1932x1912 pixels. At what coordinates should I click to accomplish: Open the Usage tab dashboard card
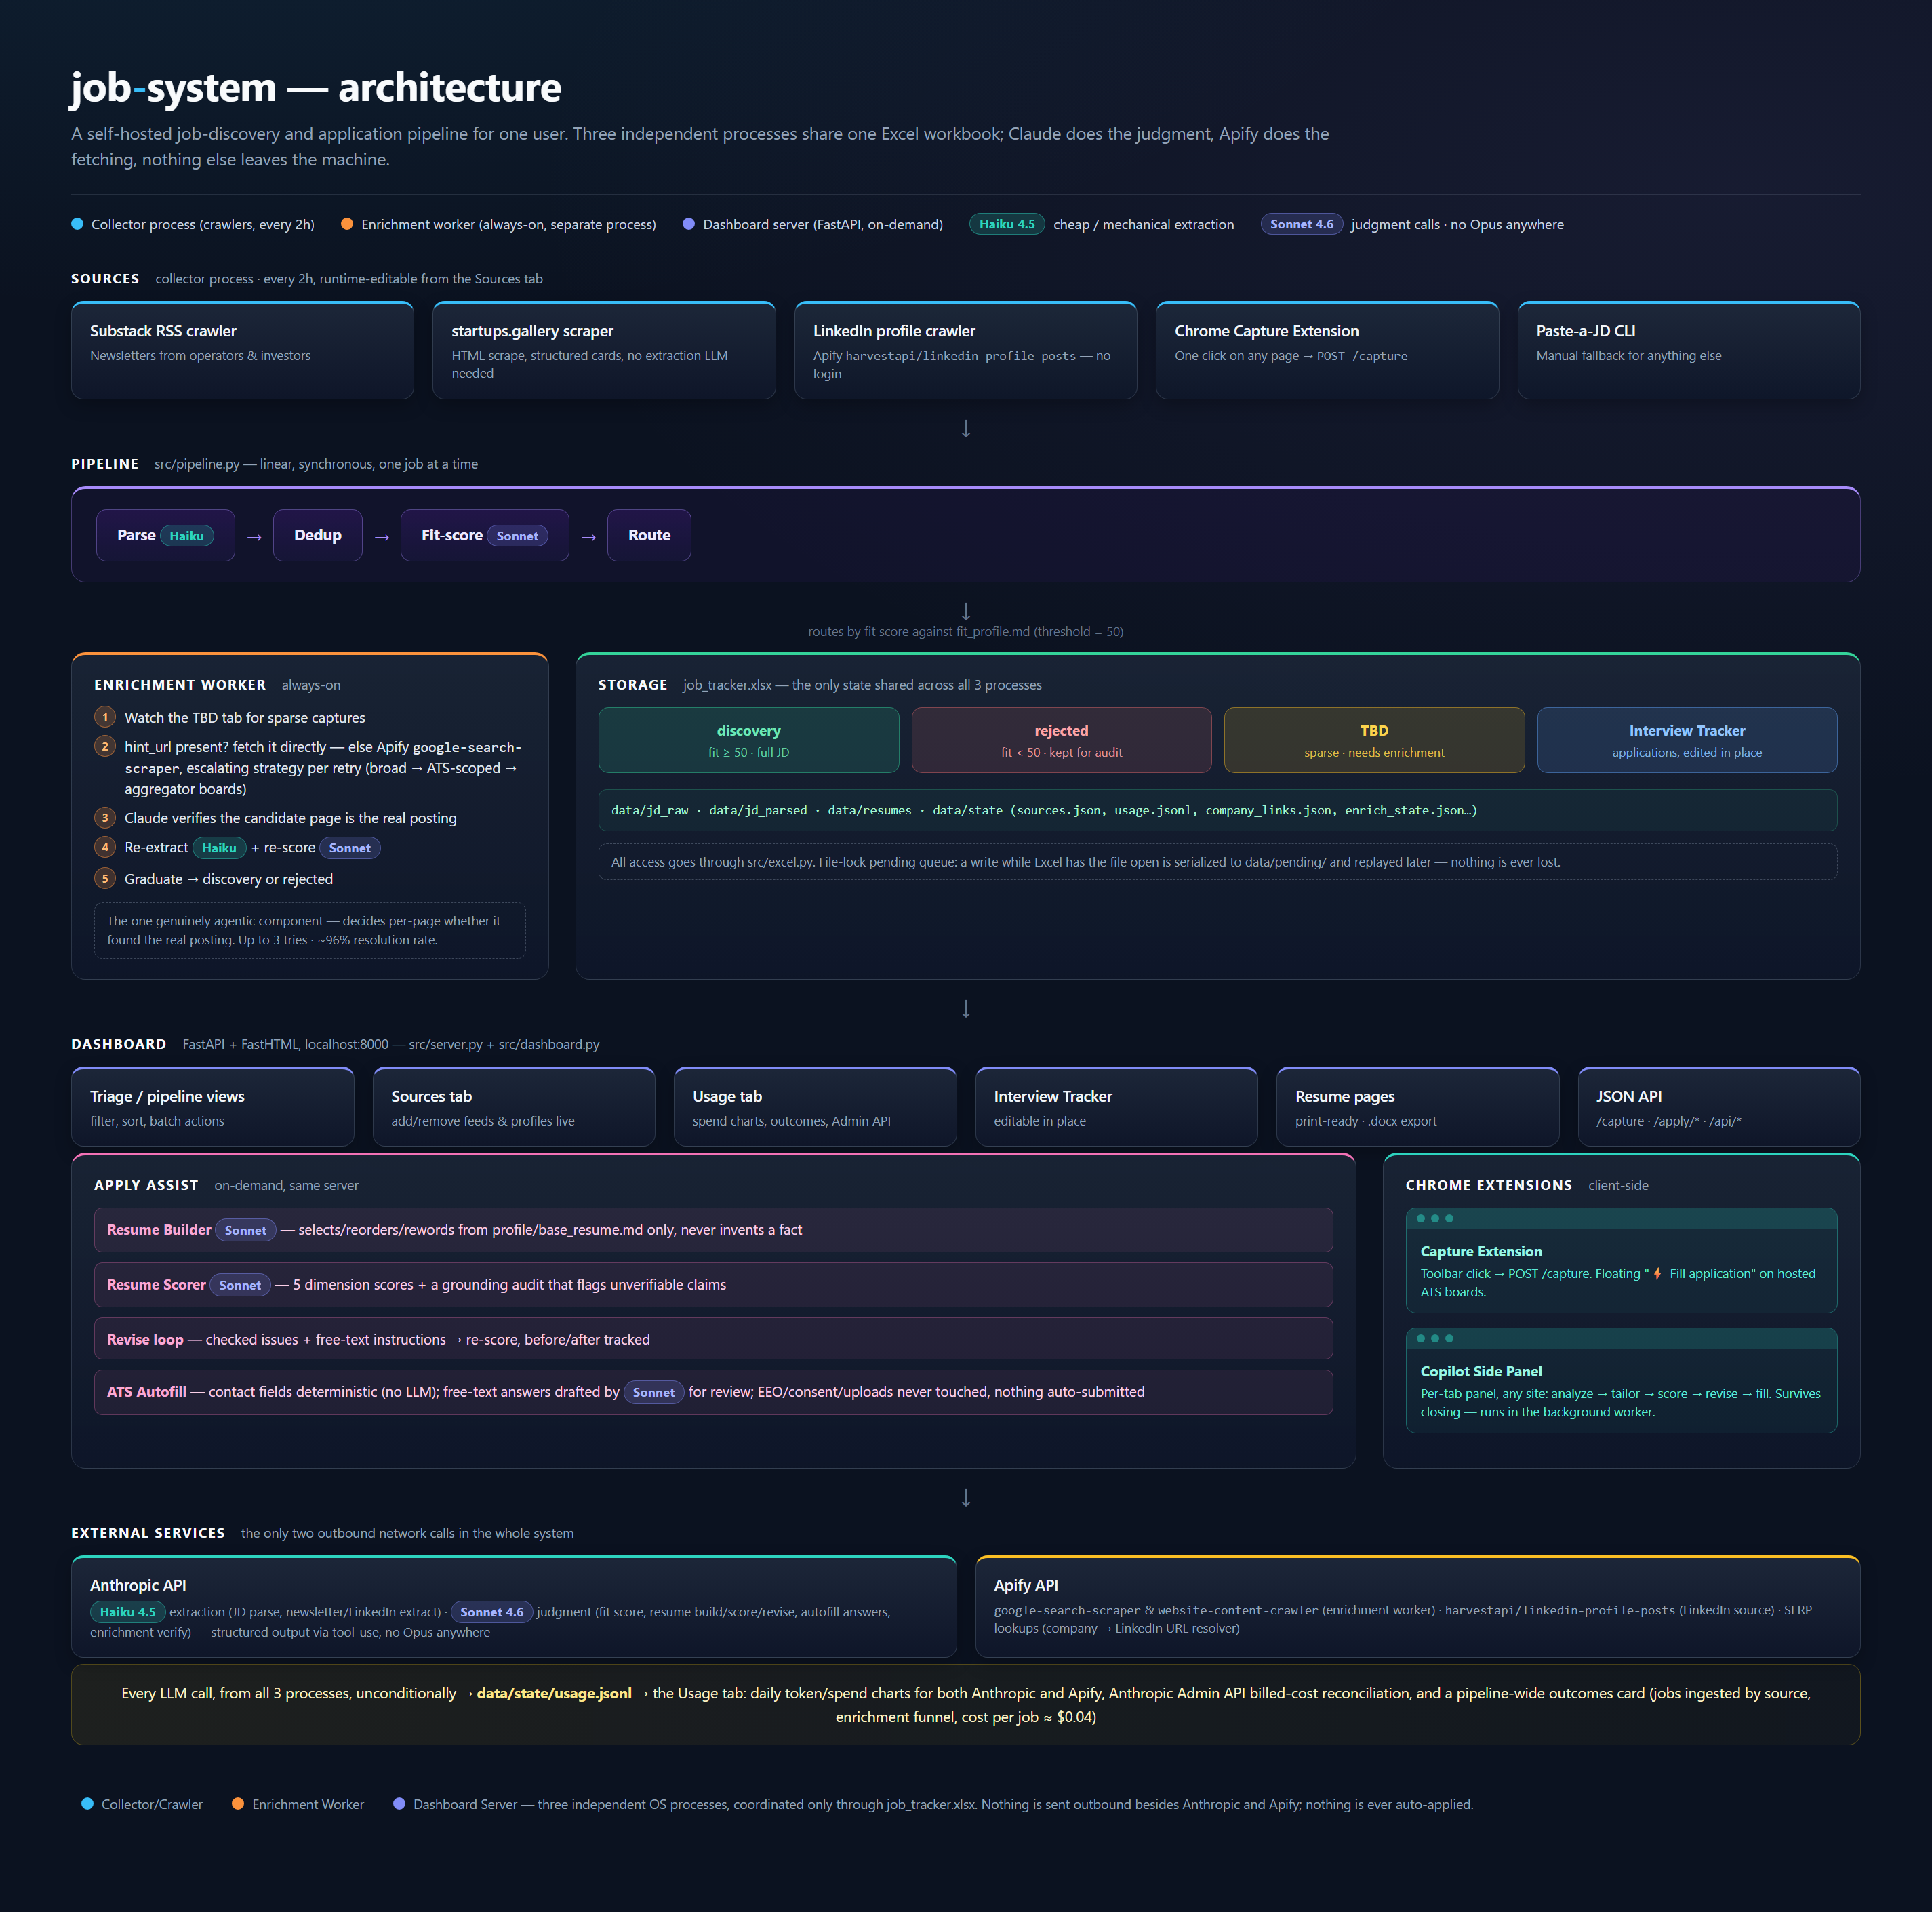pyautogui.click(x=815, y=1107)
